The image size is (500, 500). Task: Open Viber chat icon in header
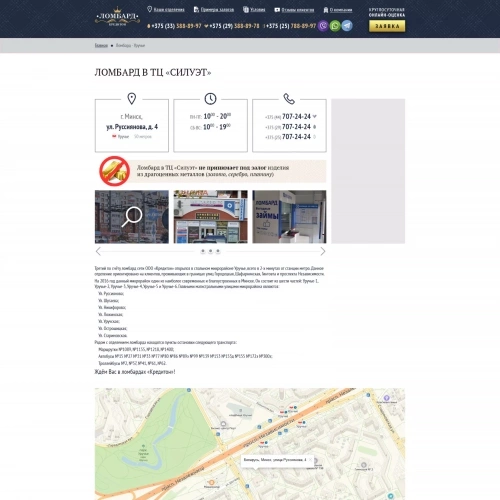(x=323, y=26)
